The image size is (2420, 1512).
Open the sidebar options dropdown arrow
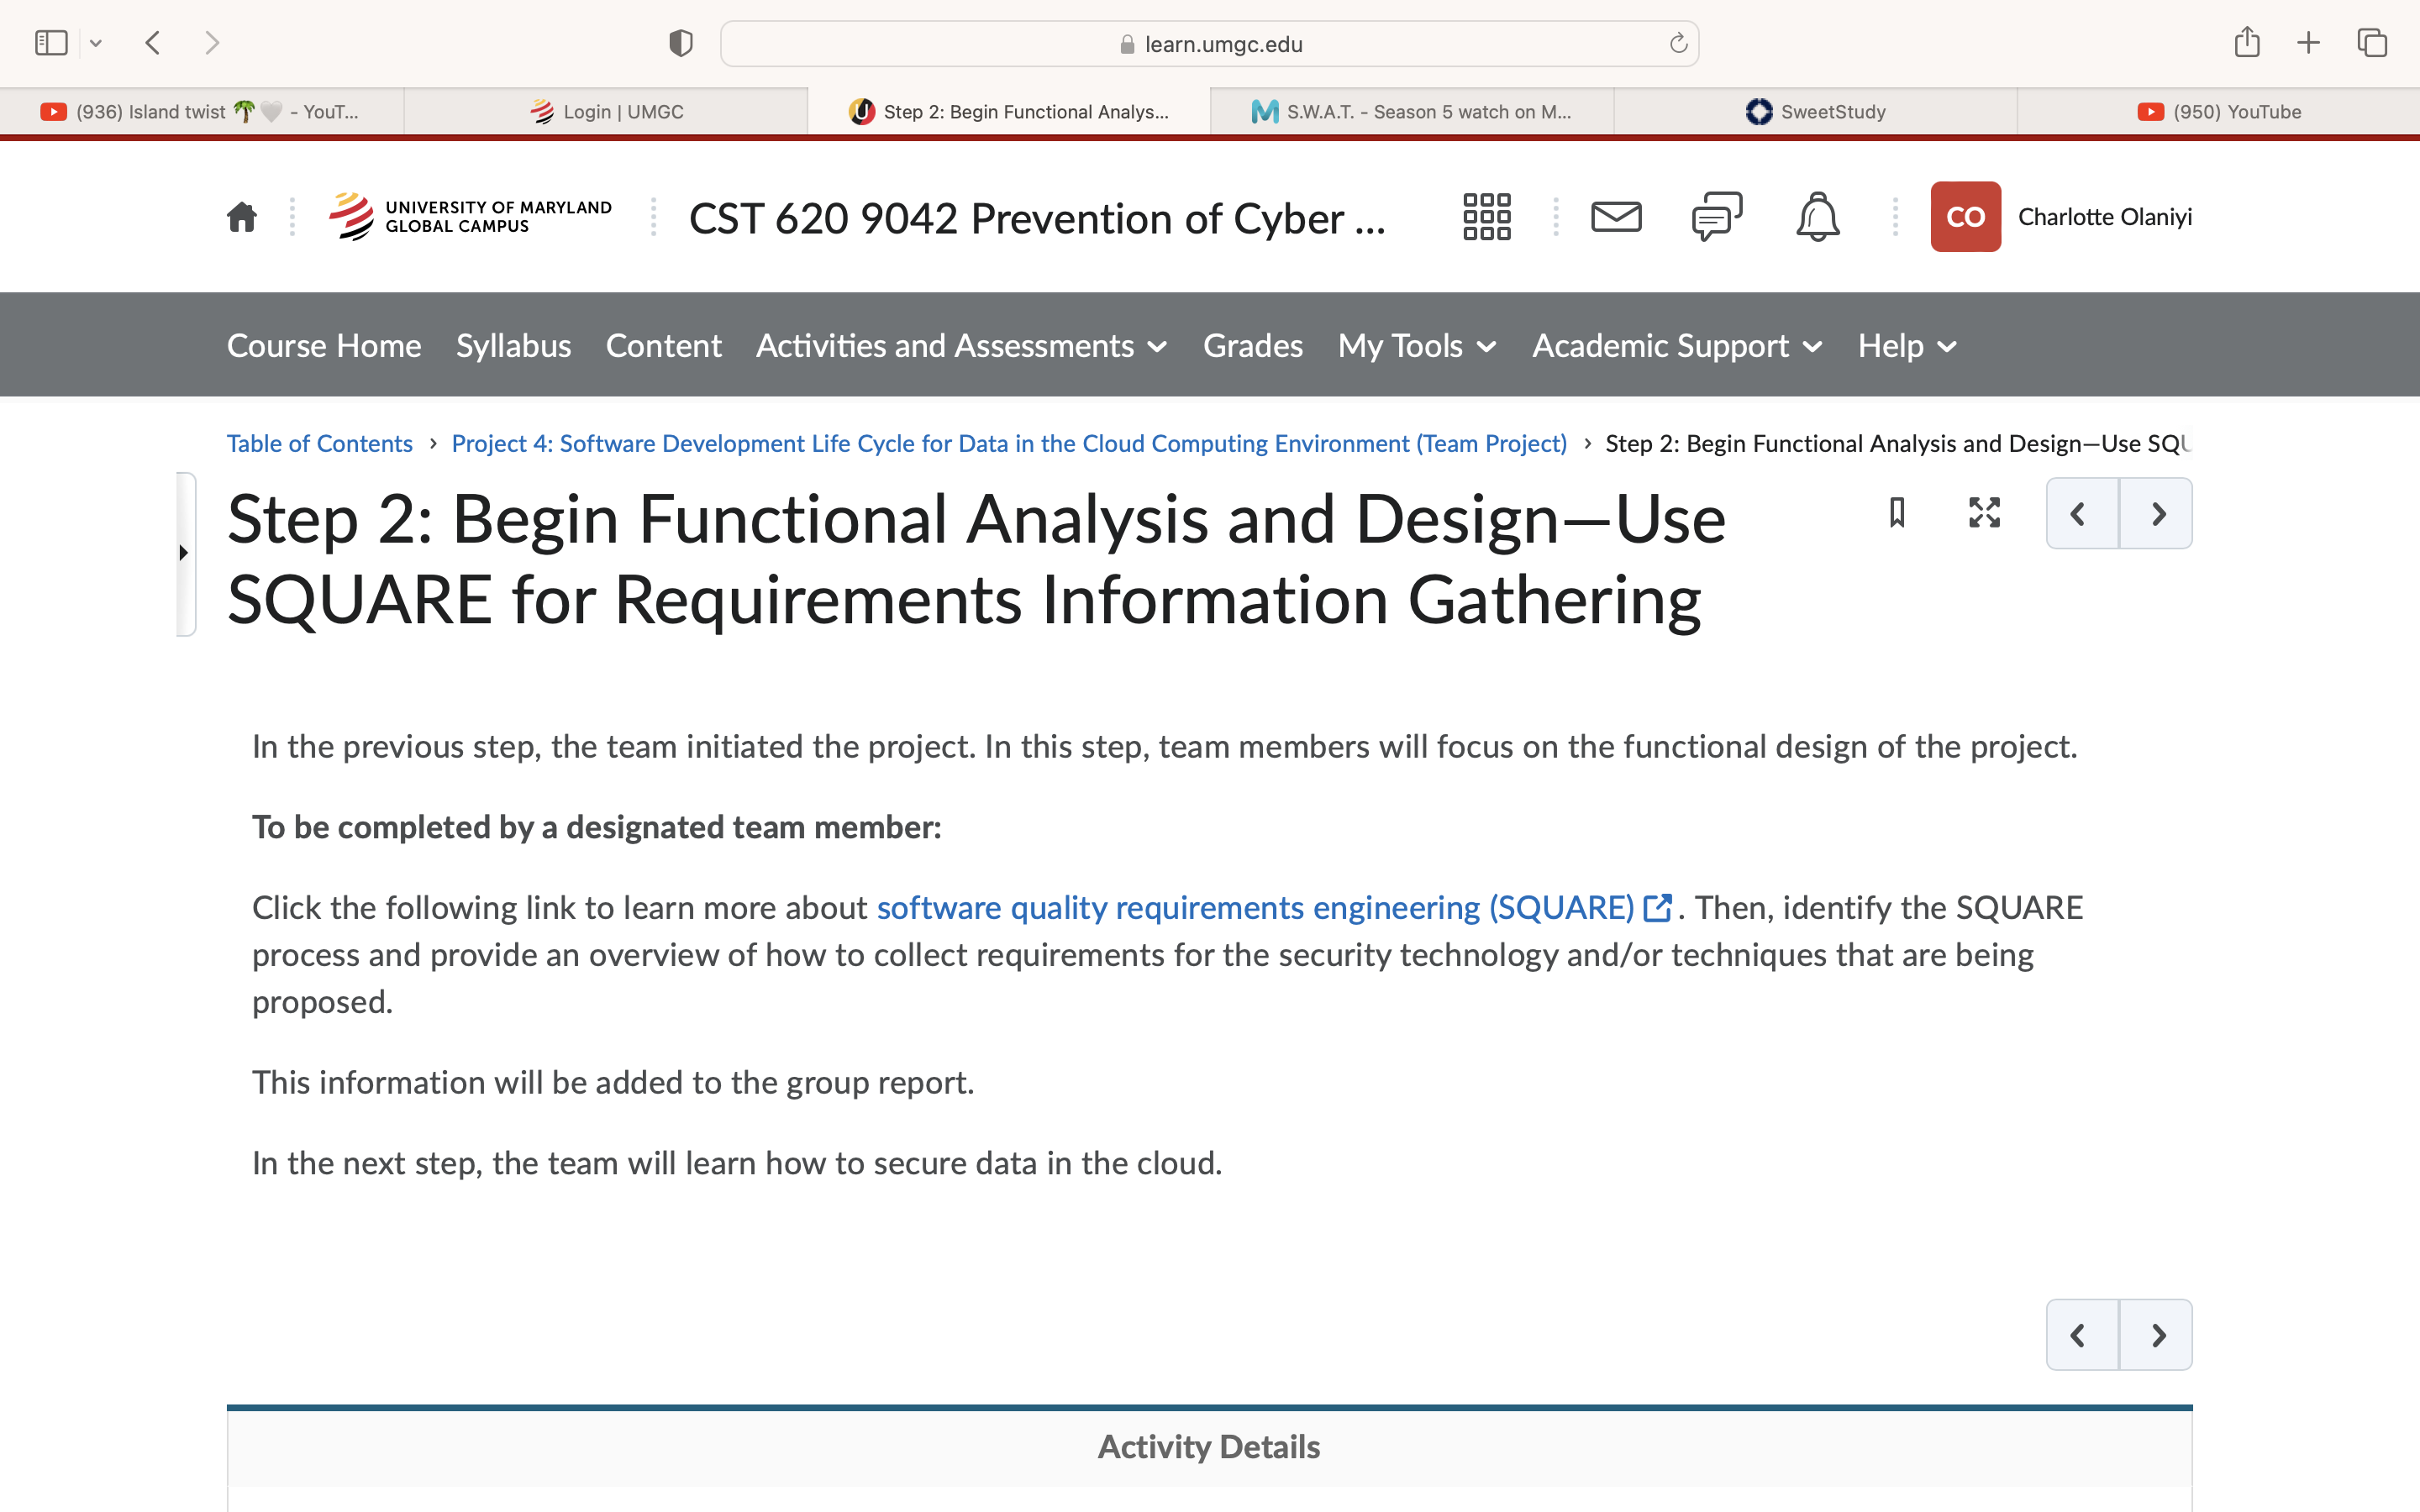[x=96, y=43]
